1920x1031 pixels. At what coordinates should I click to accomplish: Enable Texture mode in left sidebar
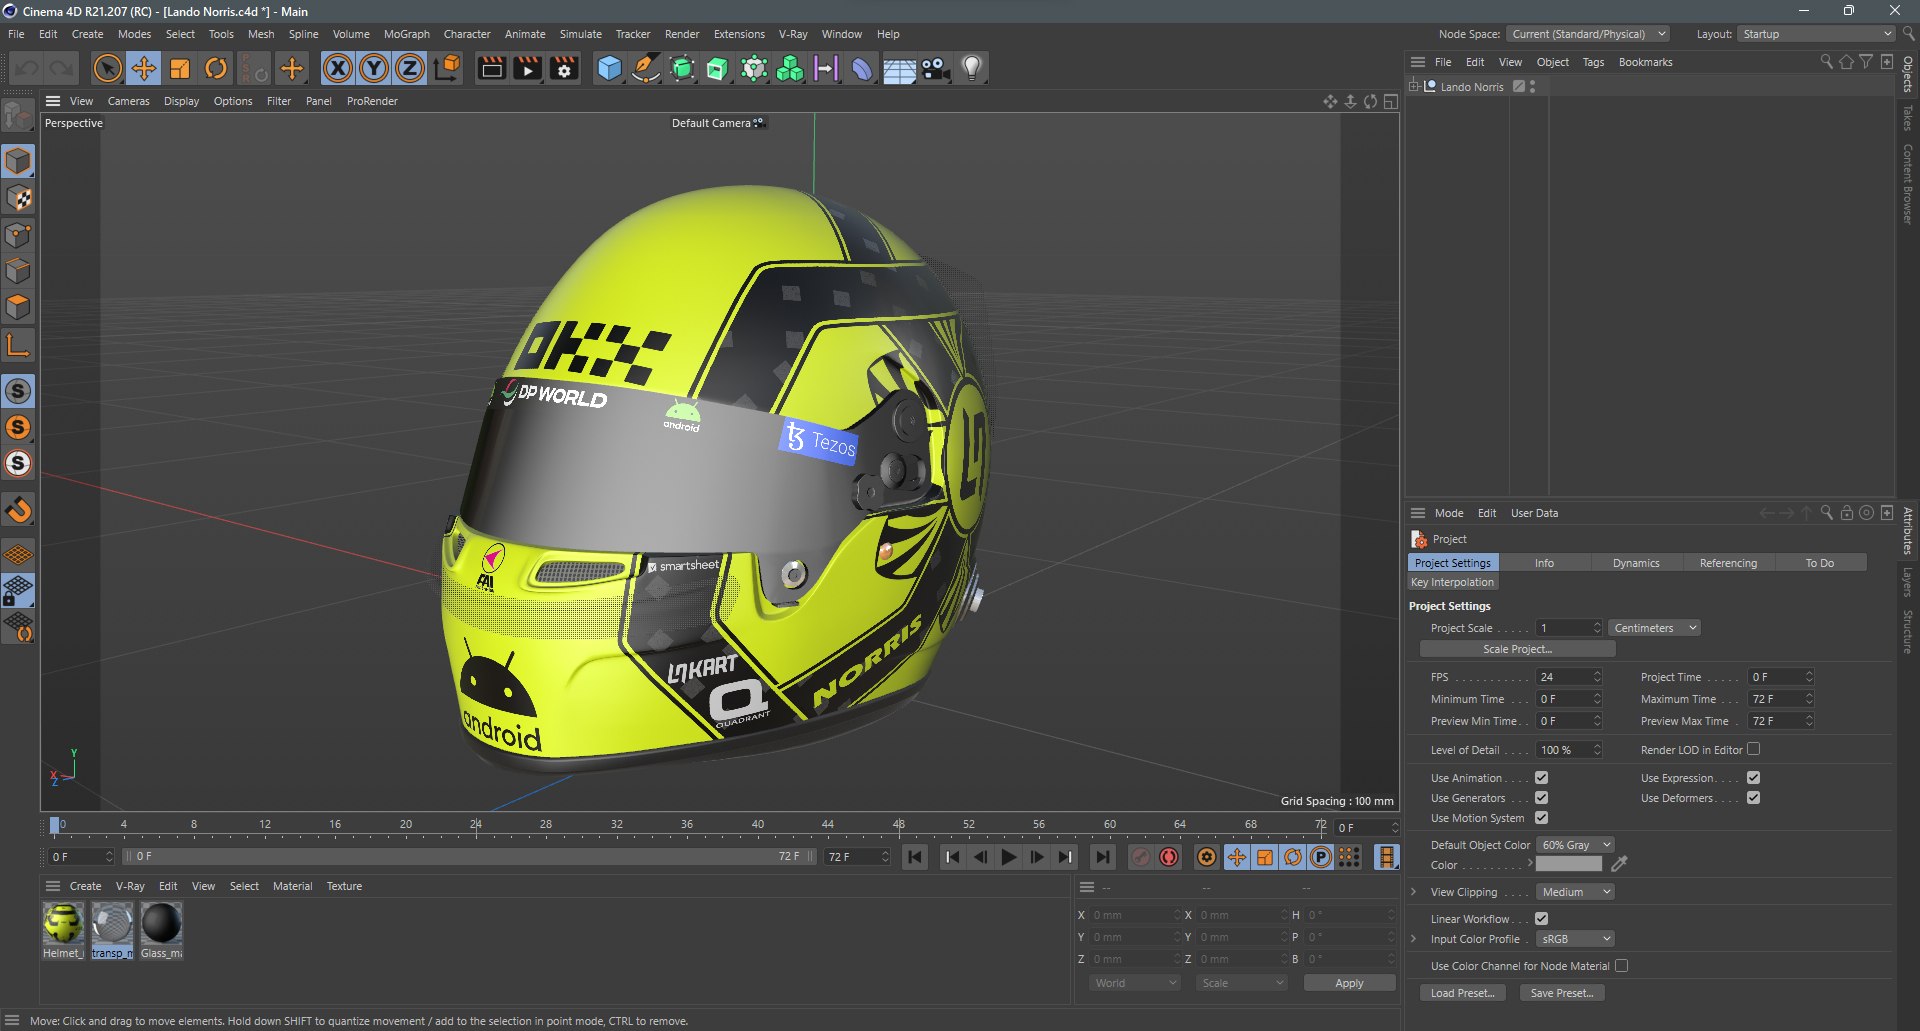[x=19, y=198]
